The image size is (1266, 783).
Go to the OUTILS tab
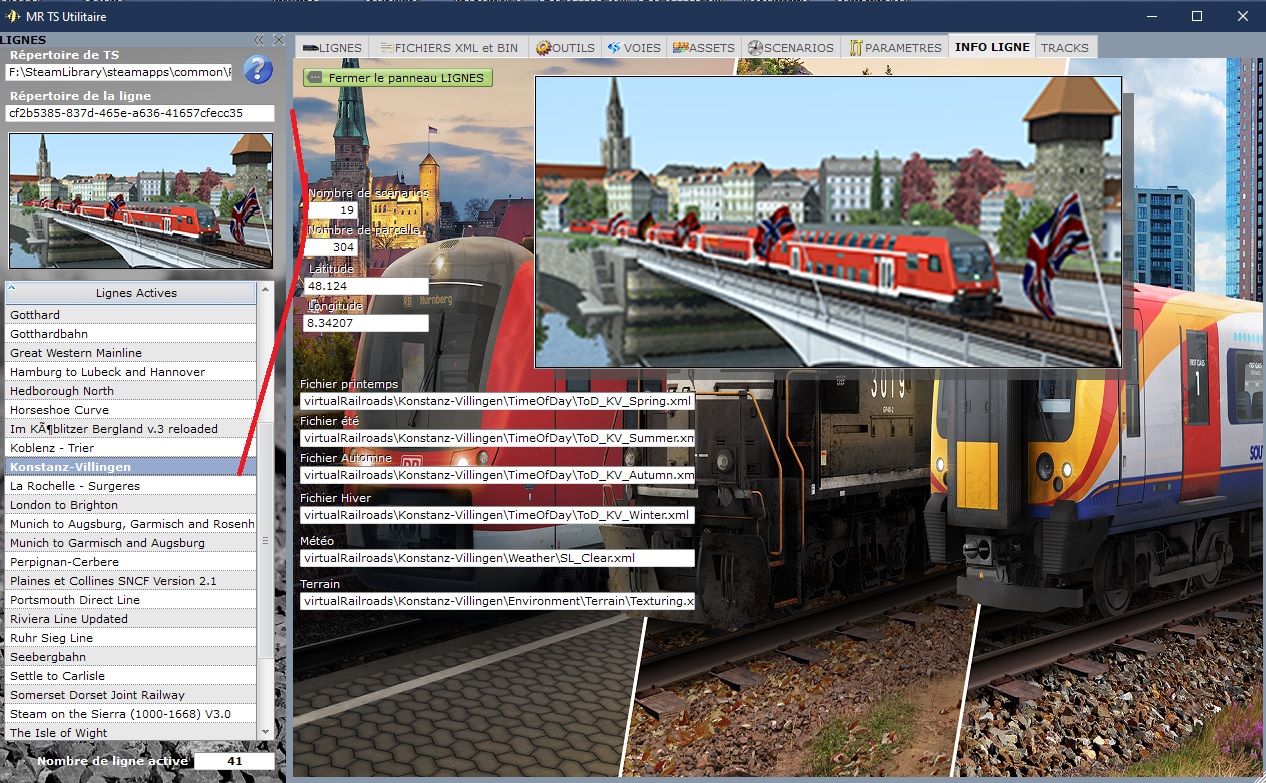pyautogui.click(x=565, y=47)
